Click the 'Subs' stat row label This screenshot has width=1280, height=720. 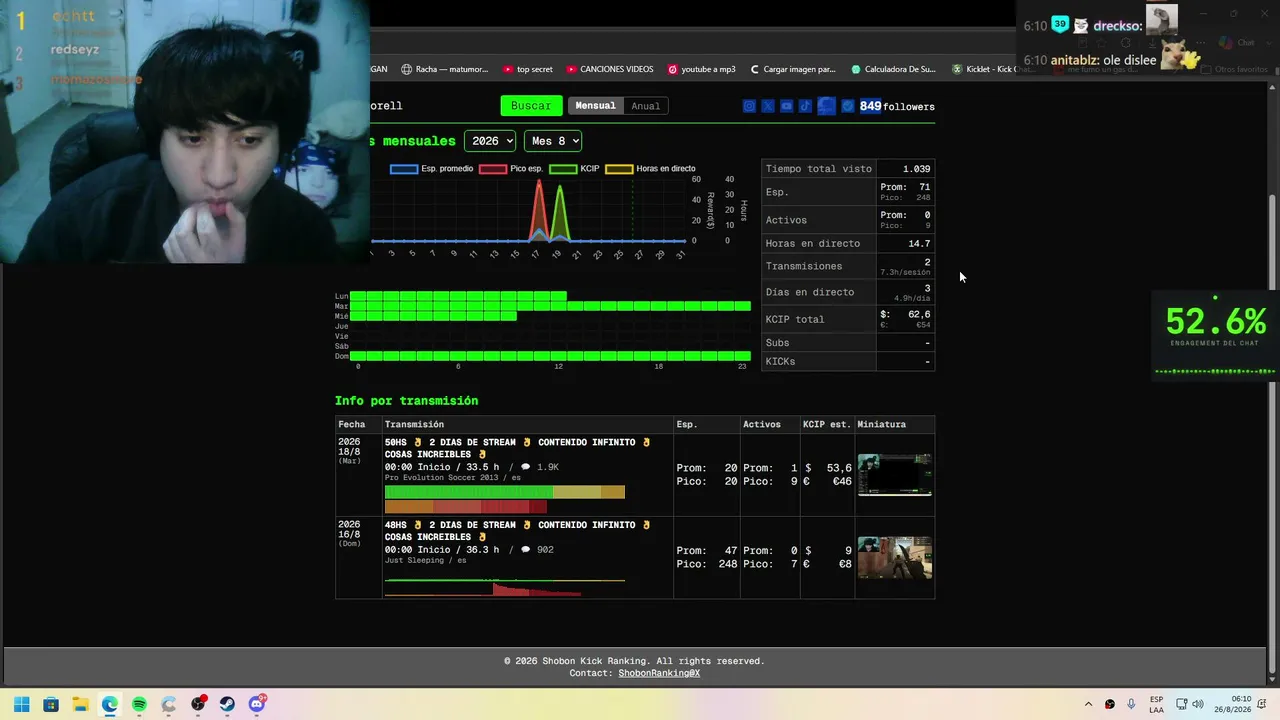click(x=777, y=343)
